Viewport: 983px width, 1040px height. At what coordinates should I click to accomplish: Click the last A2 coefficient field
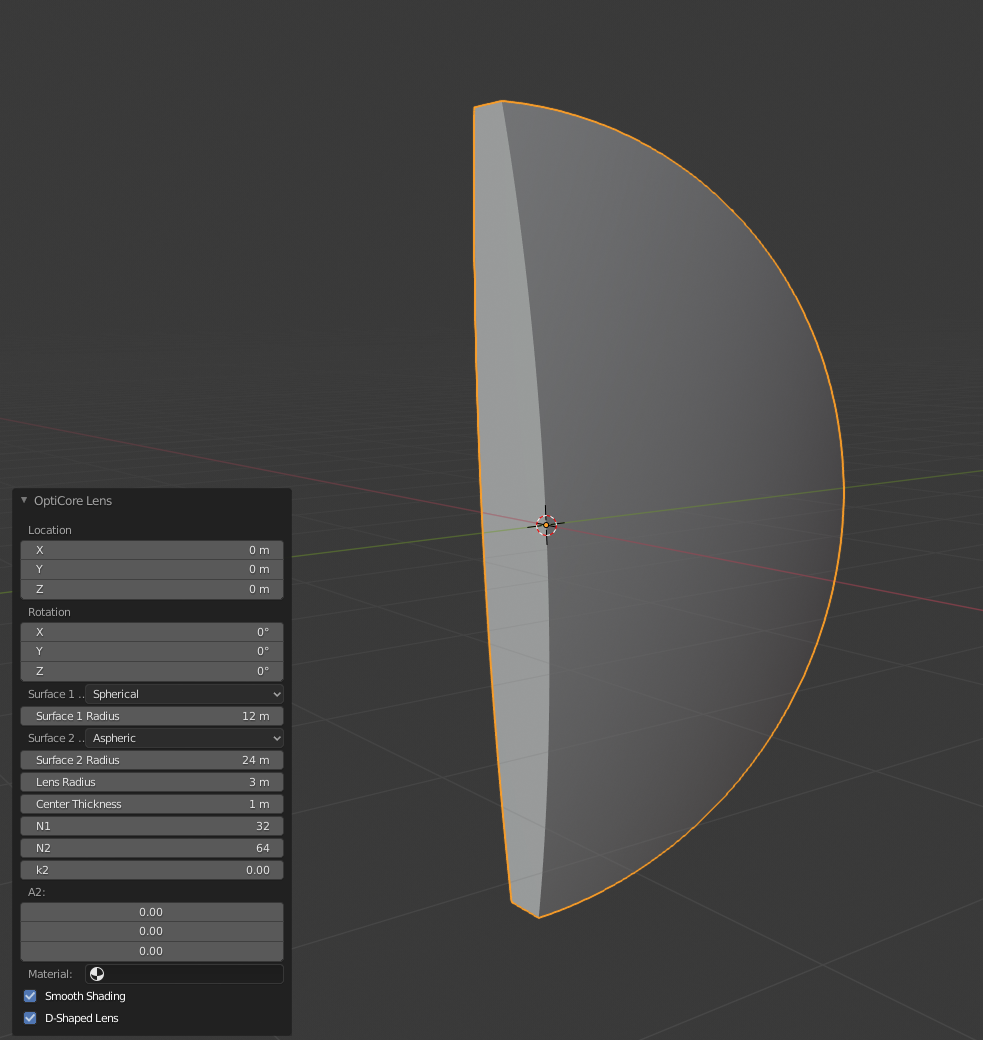coord(152,951)
